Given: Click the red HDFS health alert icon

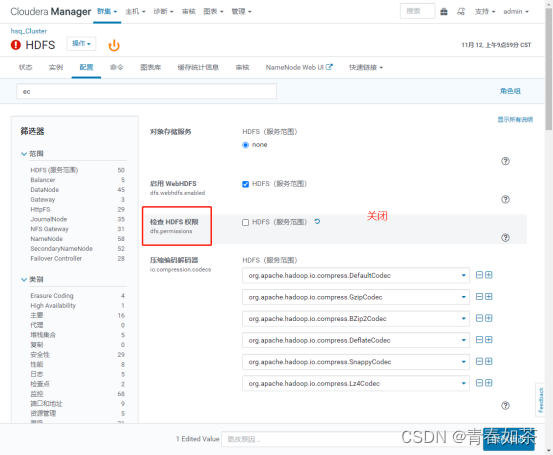Looking at the screenshot, I should tap(16, 45).
